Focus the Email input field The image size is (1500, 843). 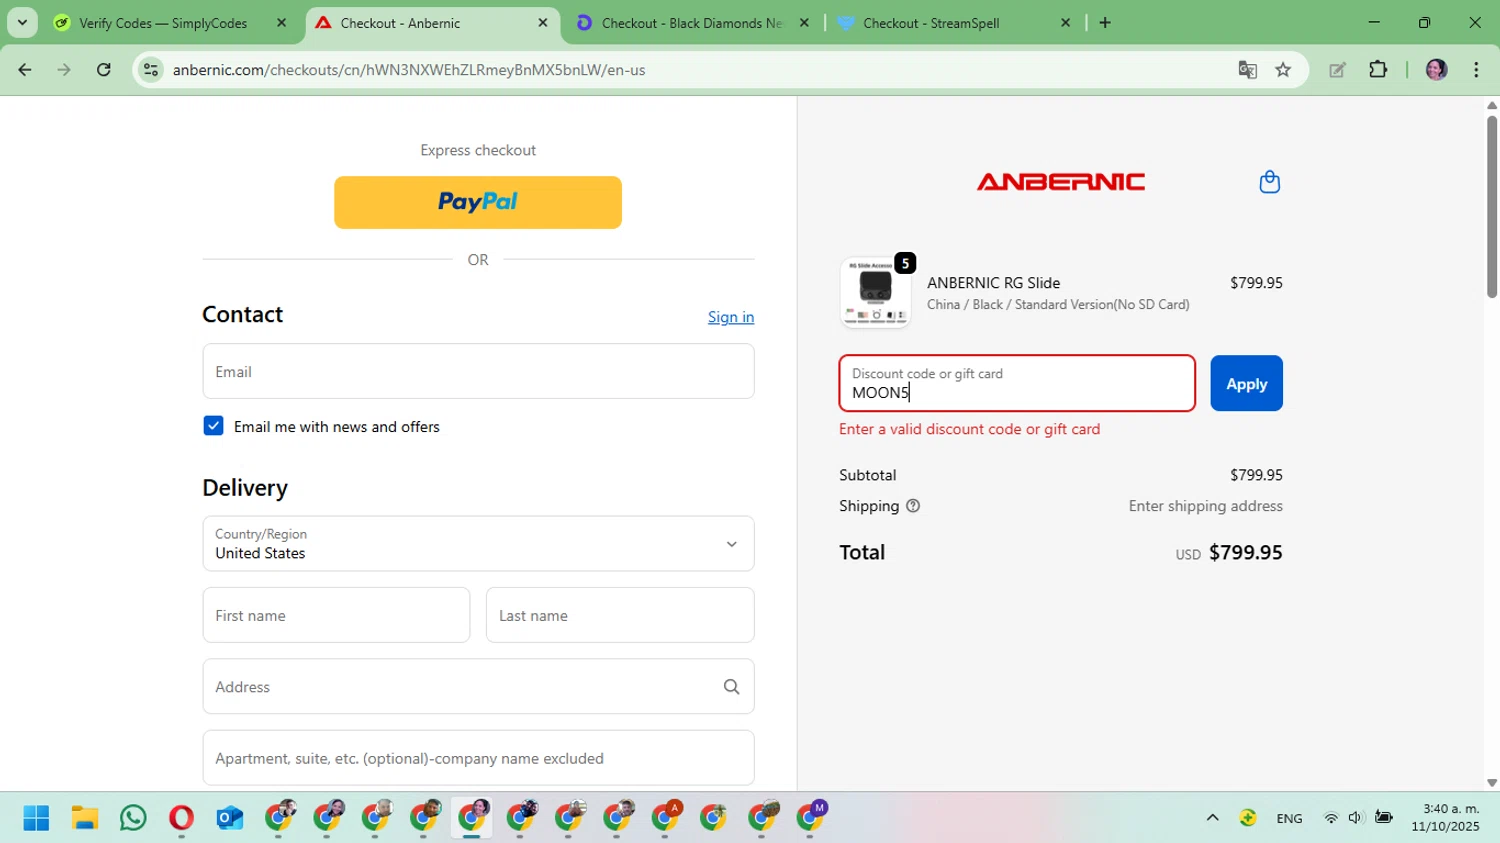pos(478,371)
